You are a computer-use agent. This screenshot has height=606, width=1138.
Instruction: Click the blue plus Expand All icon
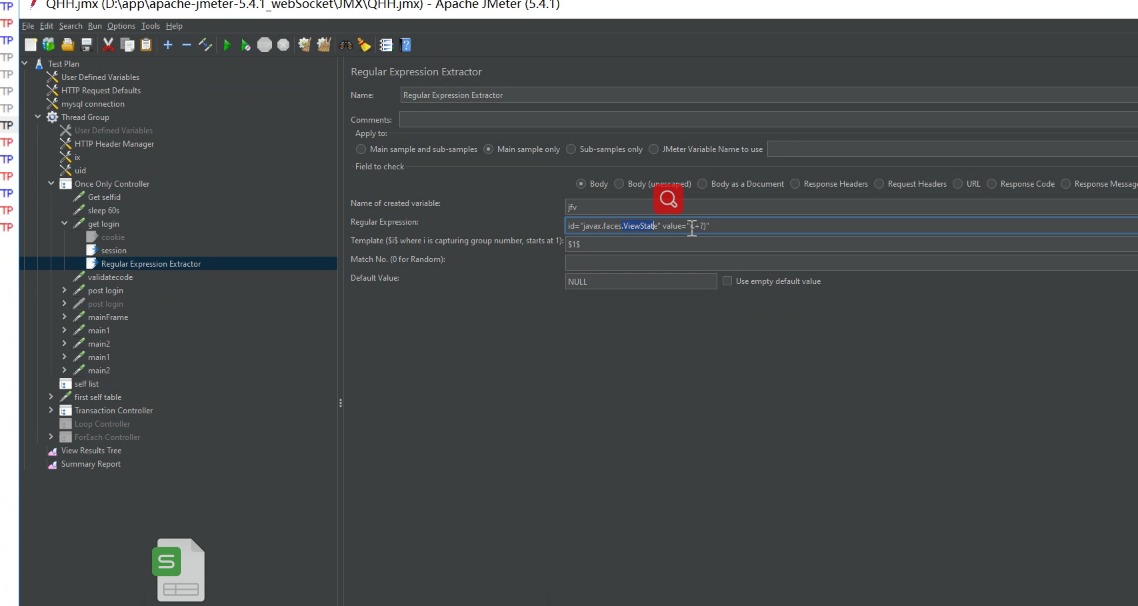[x=168, y=45]
